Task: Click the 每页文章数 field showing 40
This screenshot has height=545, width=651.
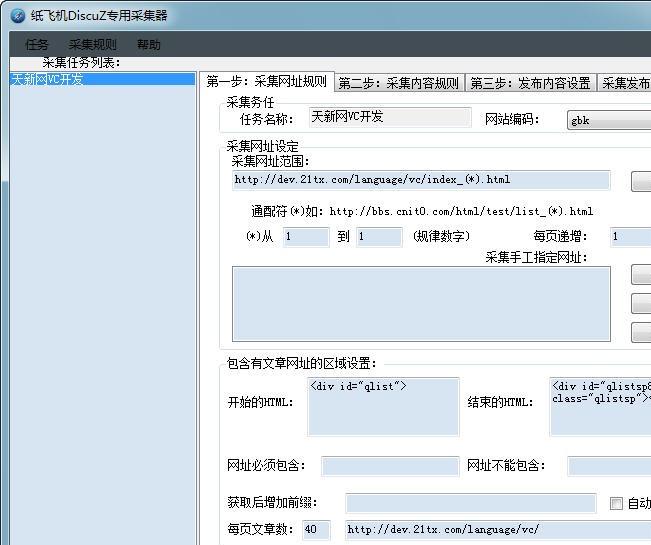Action: [x=316, y=529]
